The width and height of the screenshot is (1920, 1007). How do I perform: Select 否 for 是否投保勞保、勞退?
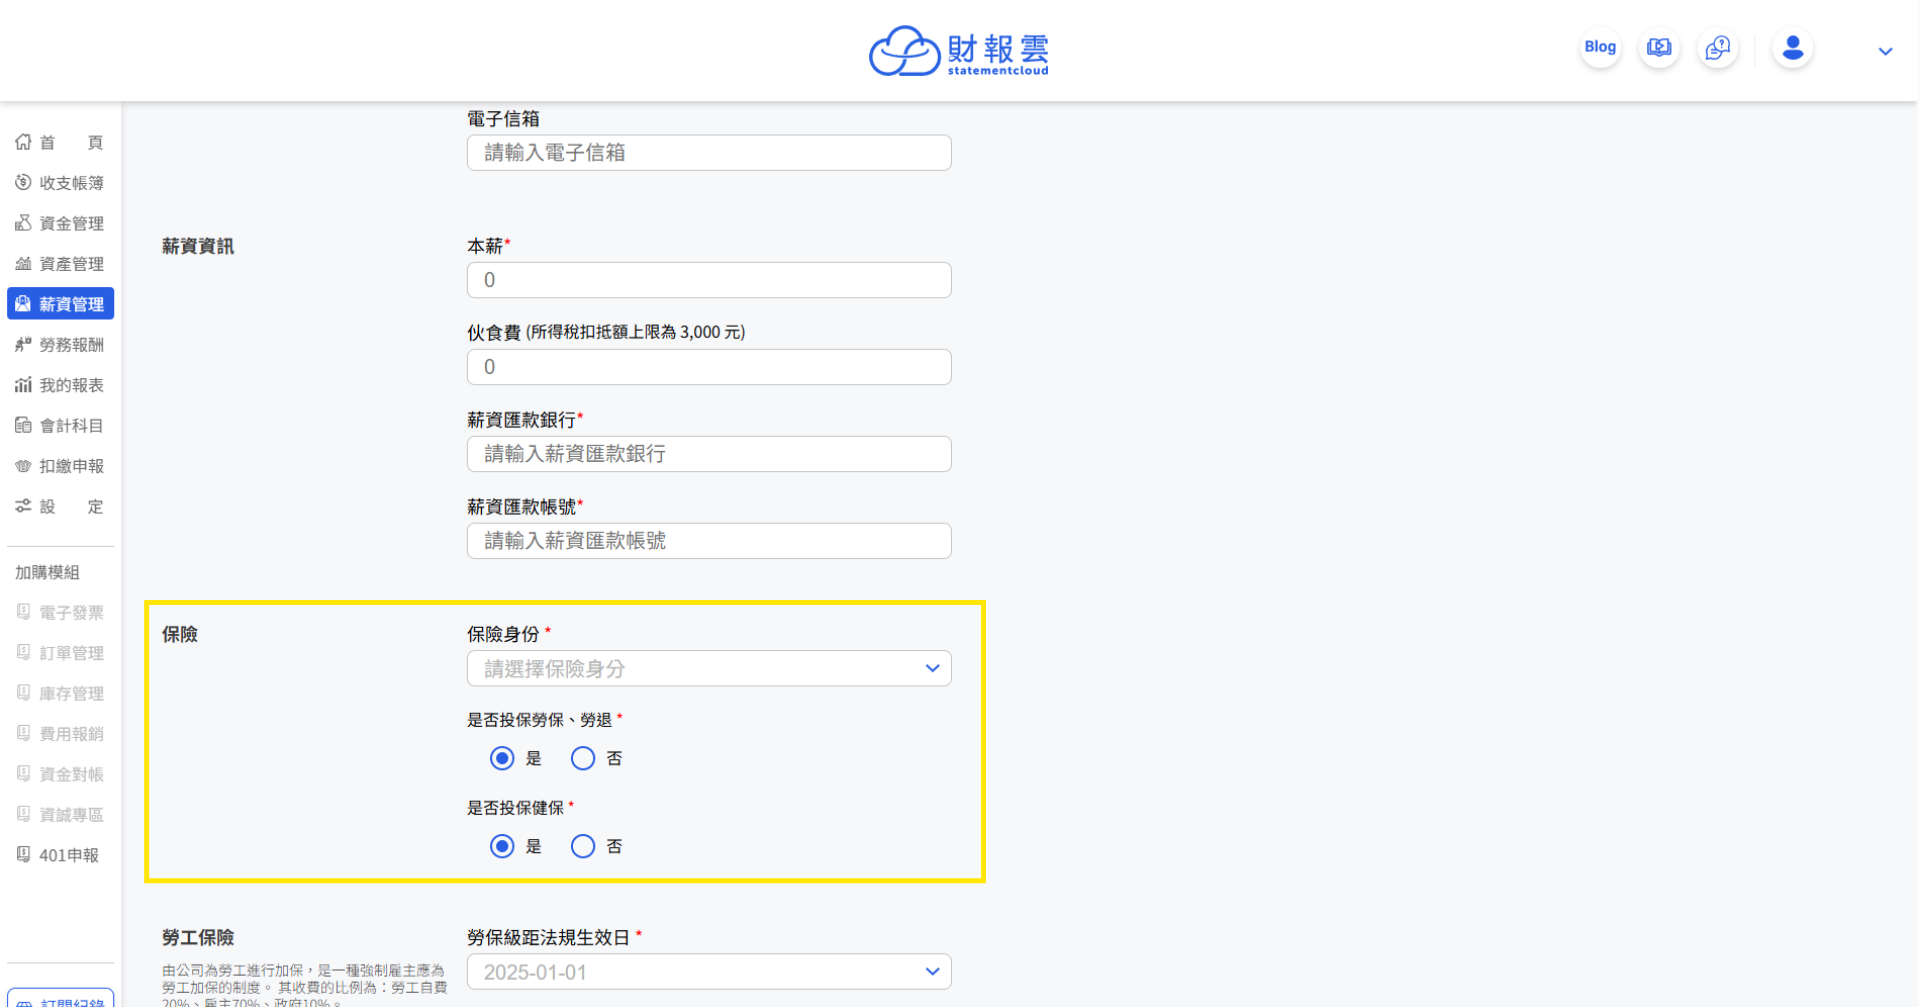[583, 759]
